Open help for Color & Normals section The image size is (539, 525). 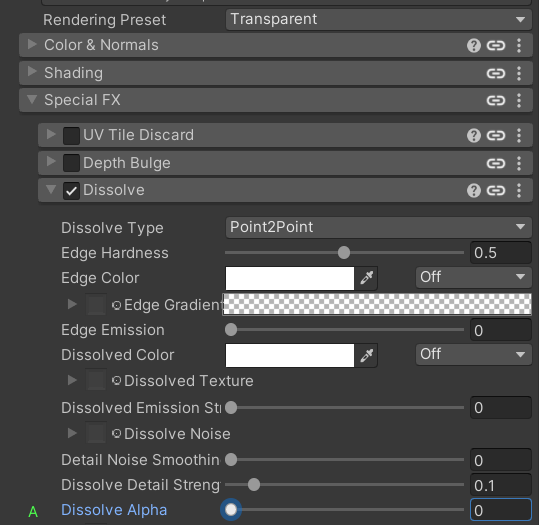click(x=474, y=45)
